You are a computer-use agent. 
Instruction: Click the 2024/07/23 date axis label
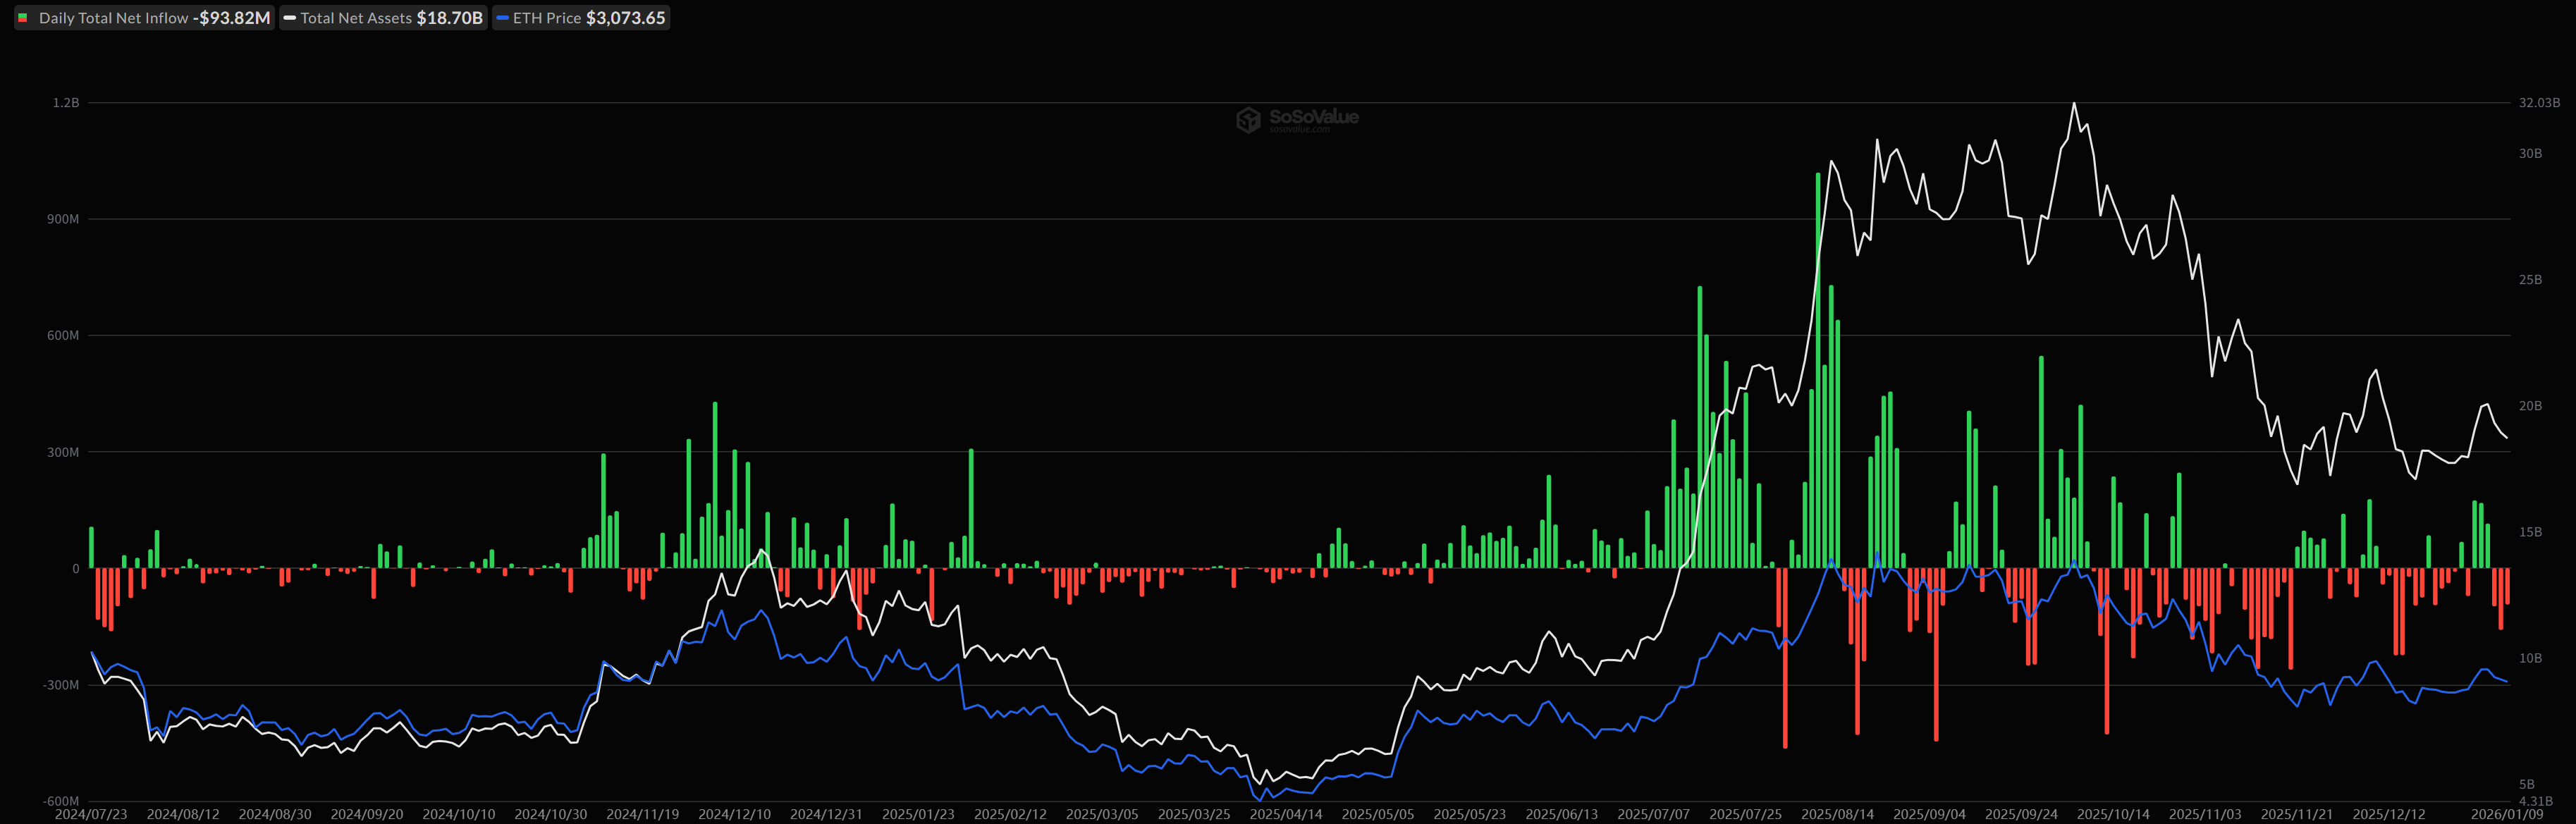[91, 814]
